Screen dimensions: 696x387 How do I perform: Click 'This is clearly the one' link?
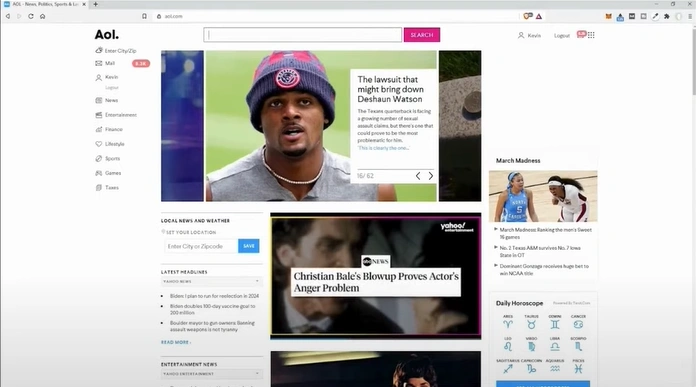point(384,148)
